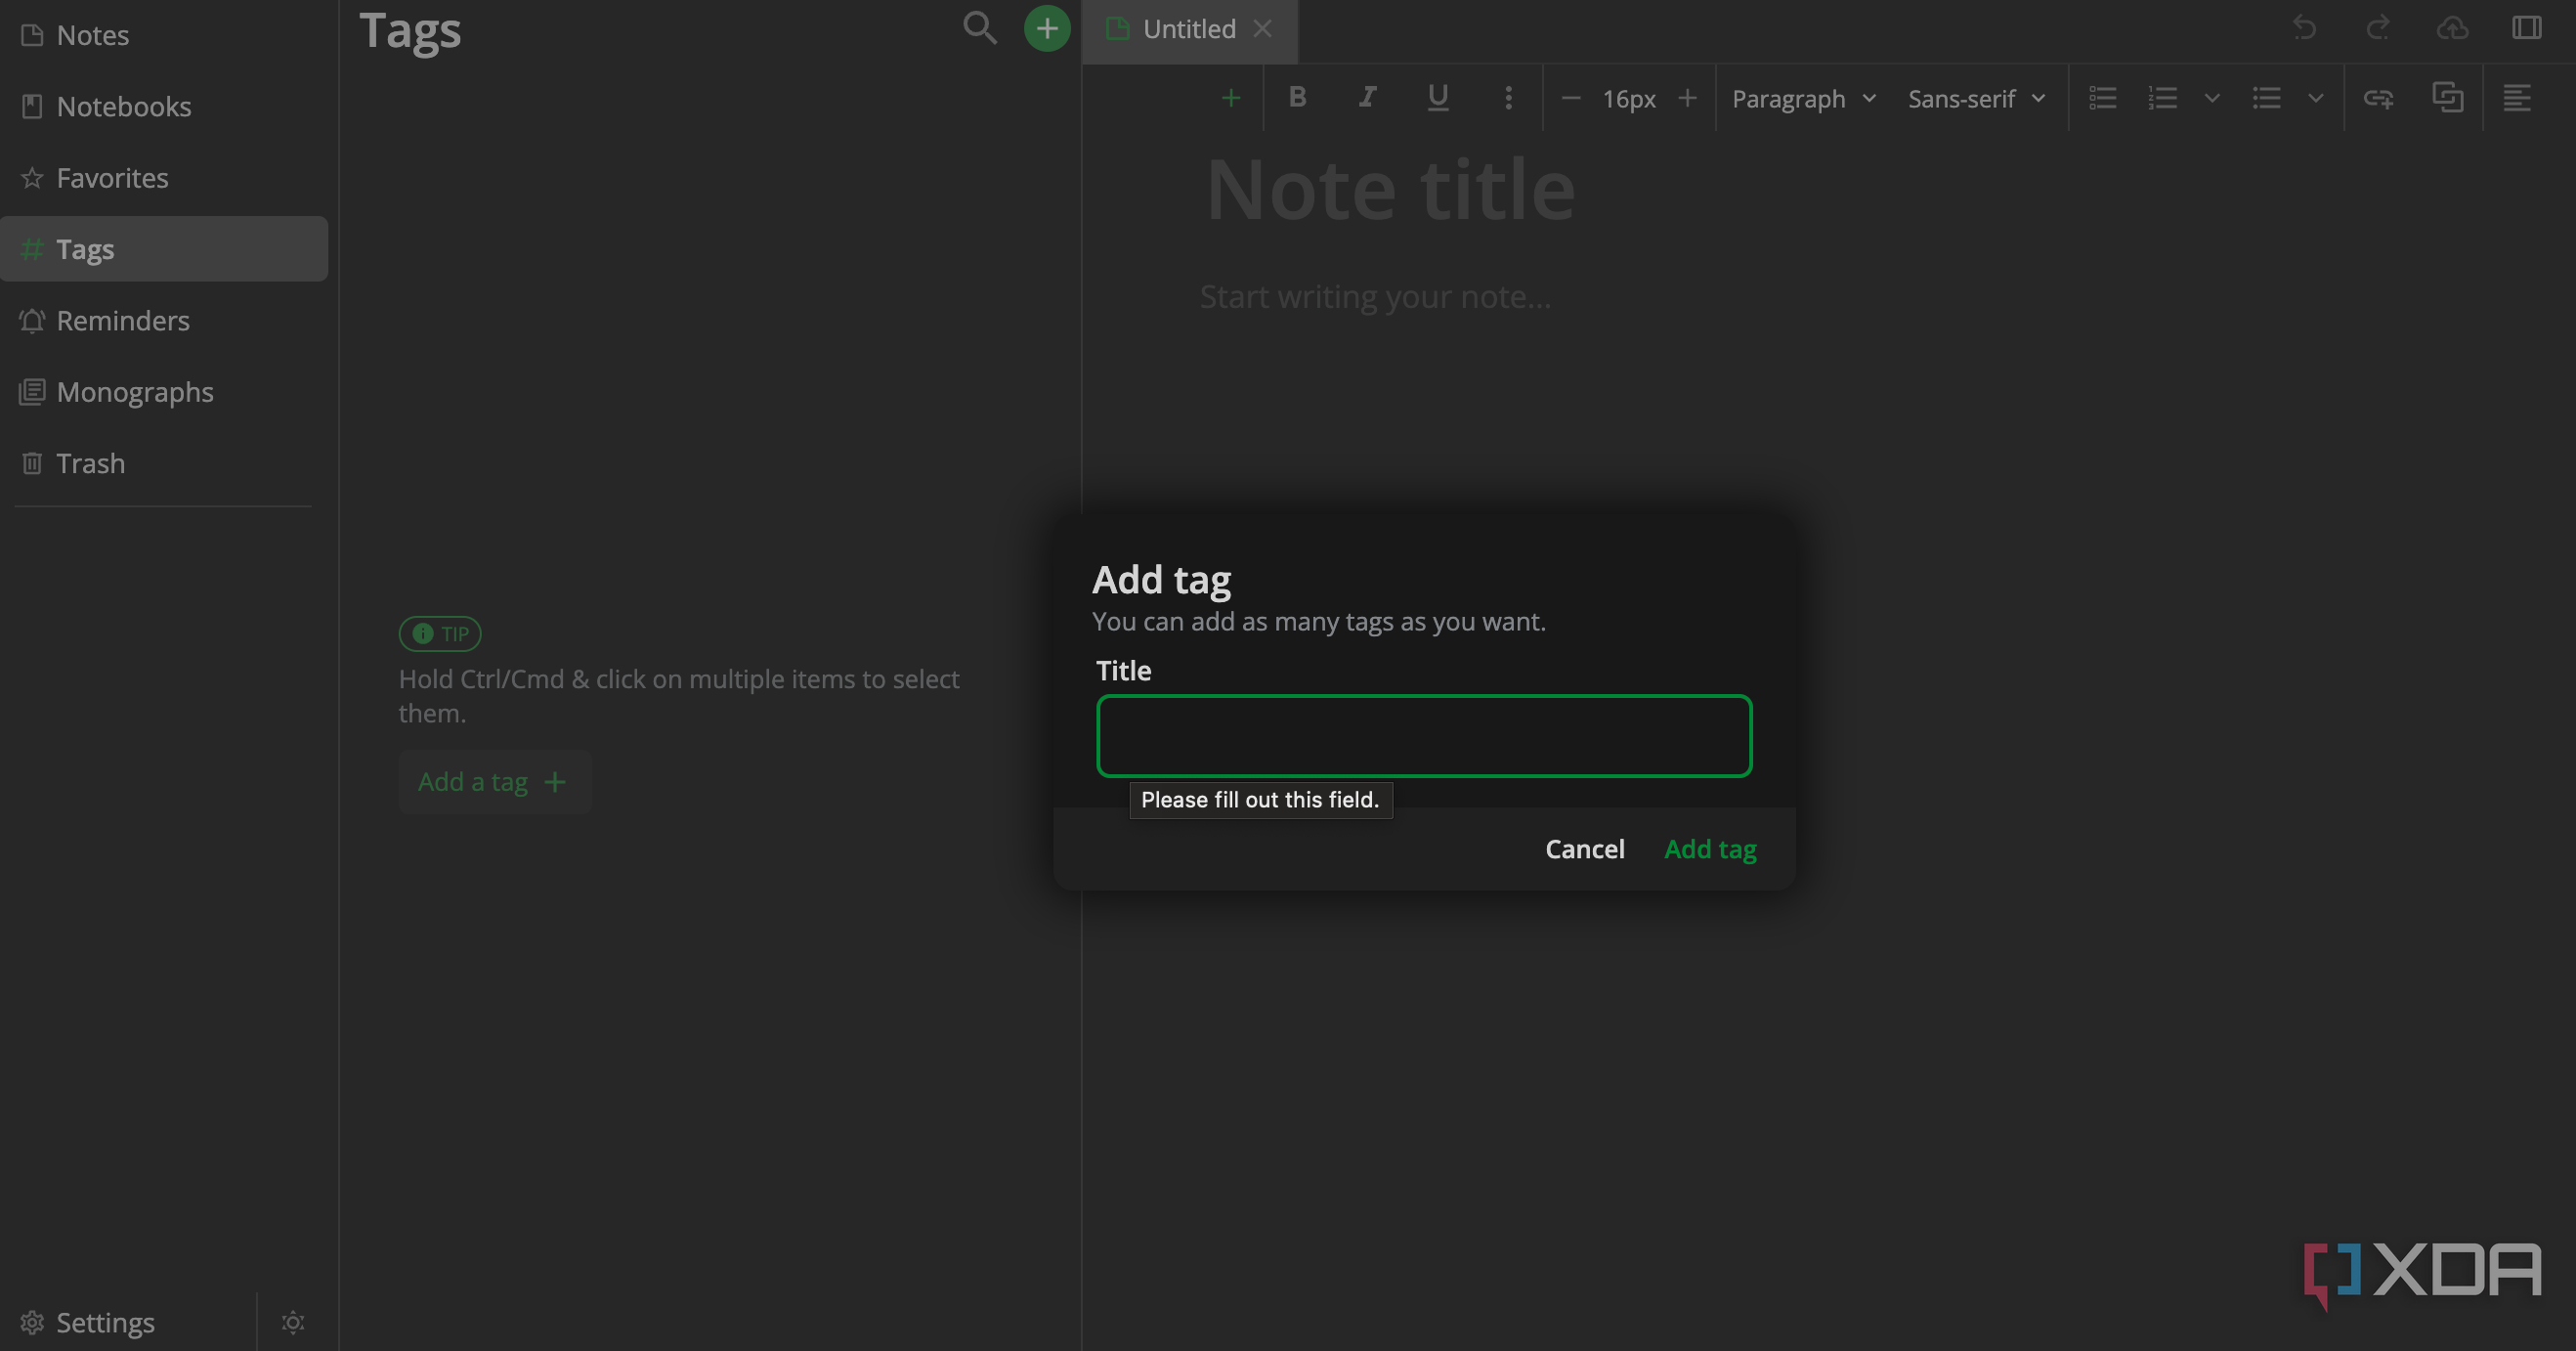Open Notebooks in the sidebar
Viewport: 2576px width, 1351px height.
(x=164, y=106)
